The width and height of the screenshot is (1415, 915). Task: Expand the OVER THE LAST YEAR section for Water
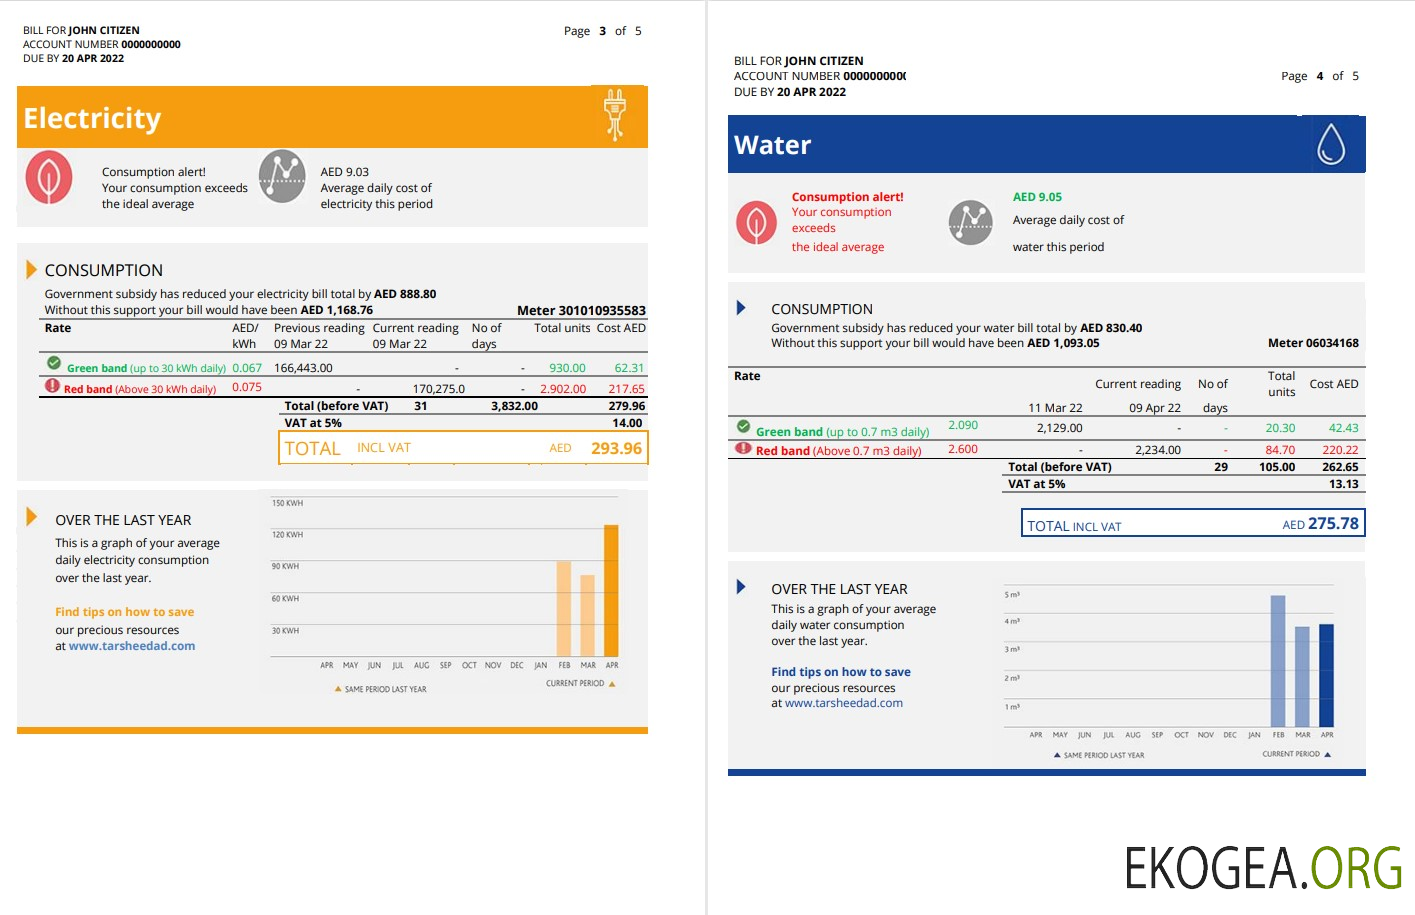[x=740, y=587]
